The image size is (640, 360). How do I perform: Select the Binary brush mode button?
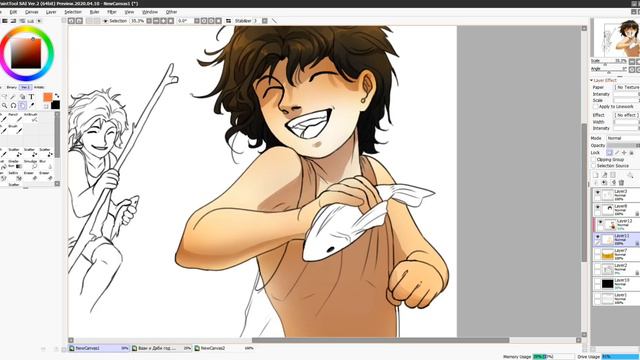coord(11,87)
